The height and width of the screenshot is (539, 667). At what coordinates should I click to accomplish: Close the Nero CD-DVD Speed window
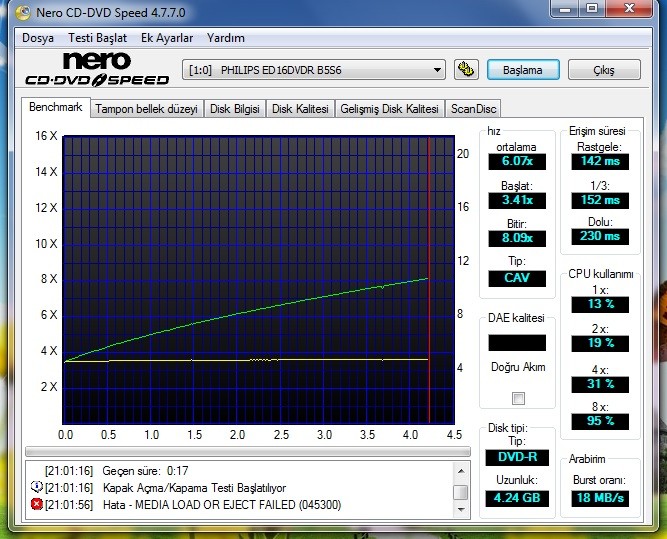[x=630, y=9]
